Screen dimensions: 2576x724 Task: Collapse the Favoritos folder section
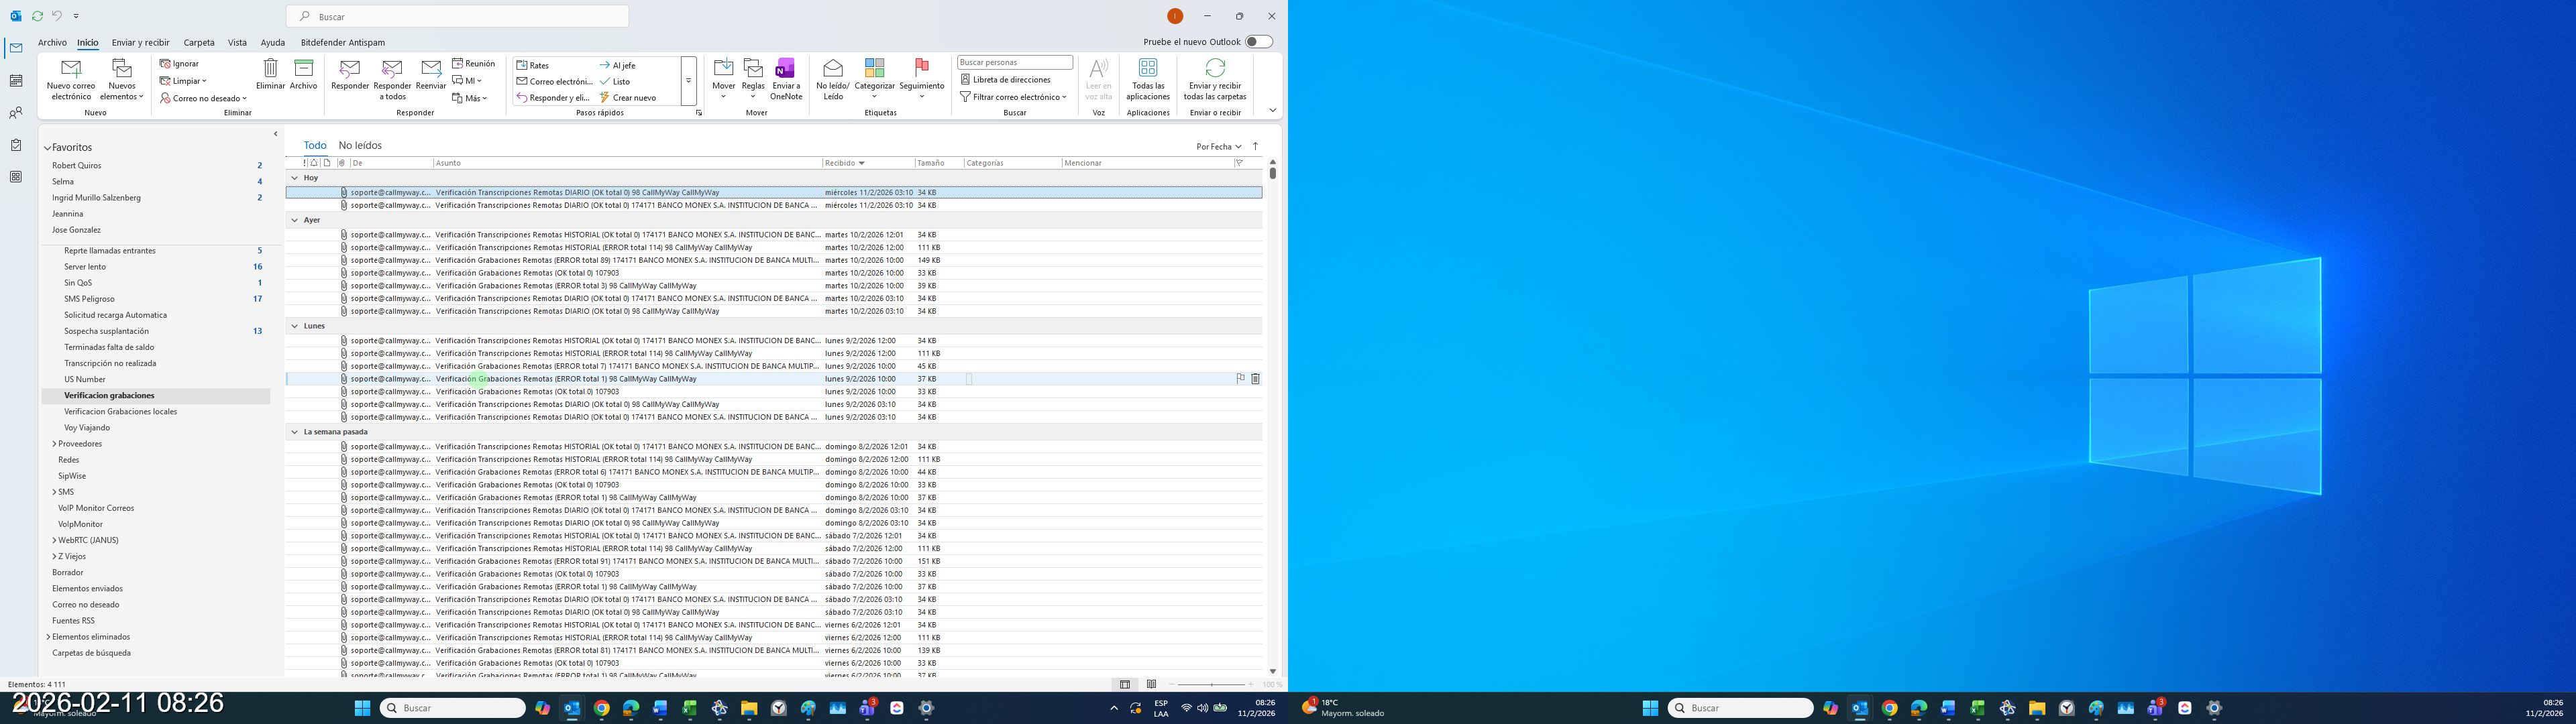pos(47,148)
